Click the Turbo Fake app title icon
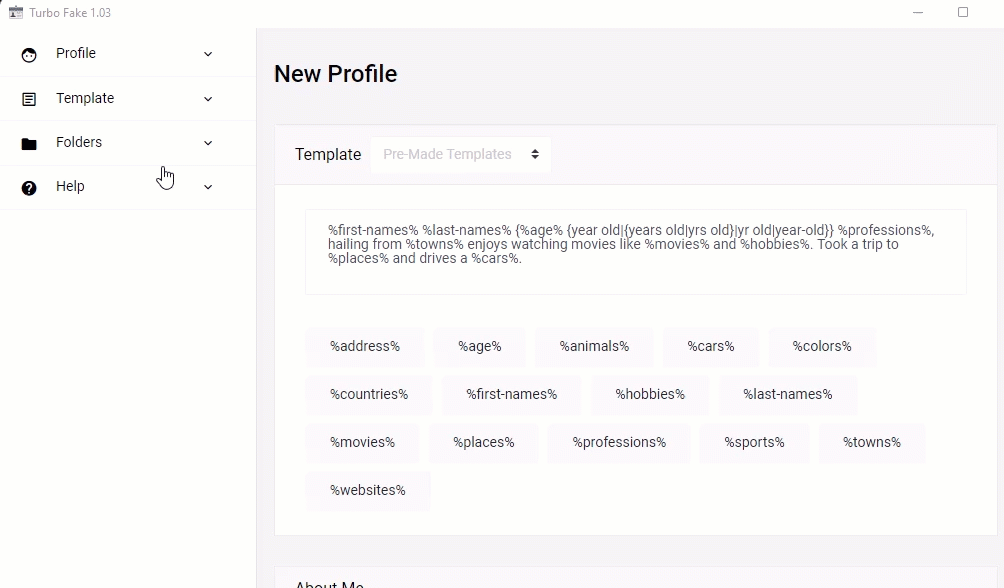The width and height of the screenshot is (1004, 588). pos(16,13)
